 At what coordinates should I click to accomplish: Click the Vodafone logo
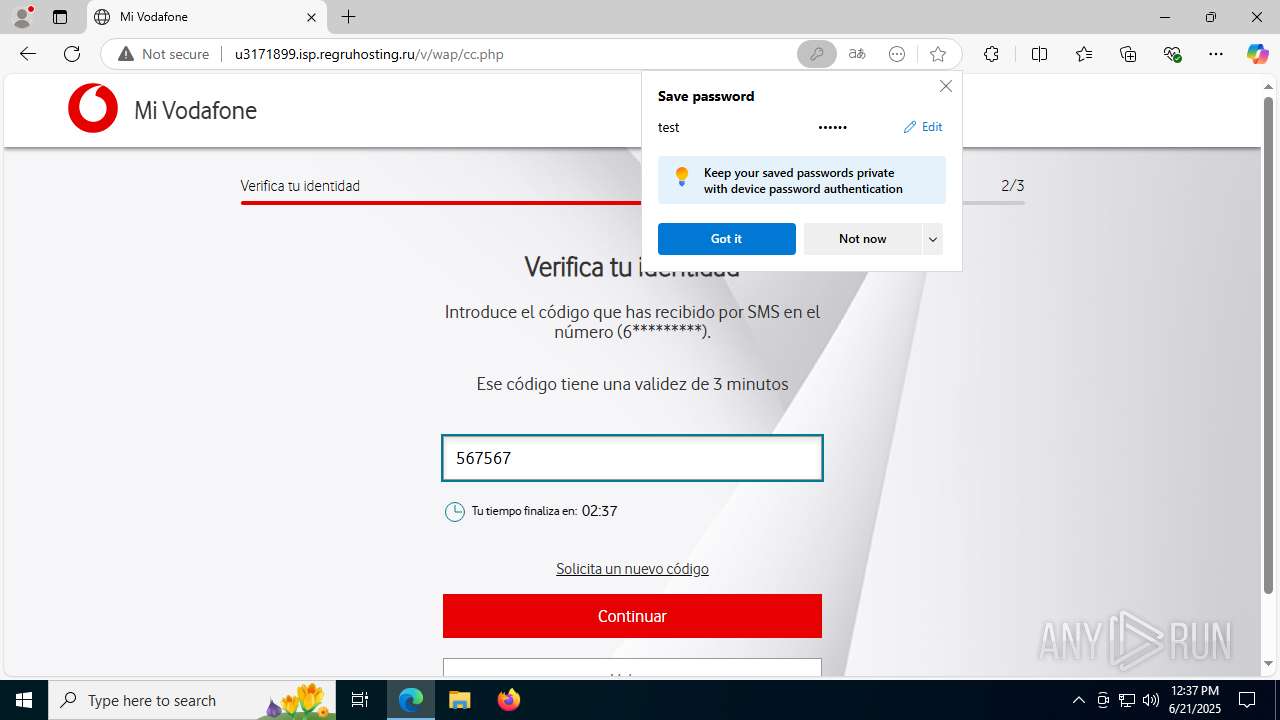pyautogui.click(x=93, y=108)
